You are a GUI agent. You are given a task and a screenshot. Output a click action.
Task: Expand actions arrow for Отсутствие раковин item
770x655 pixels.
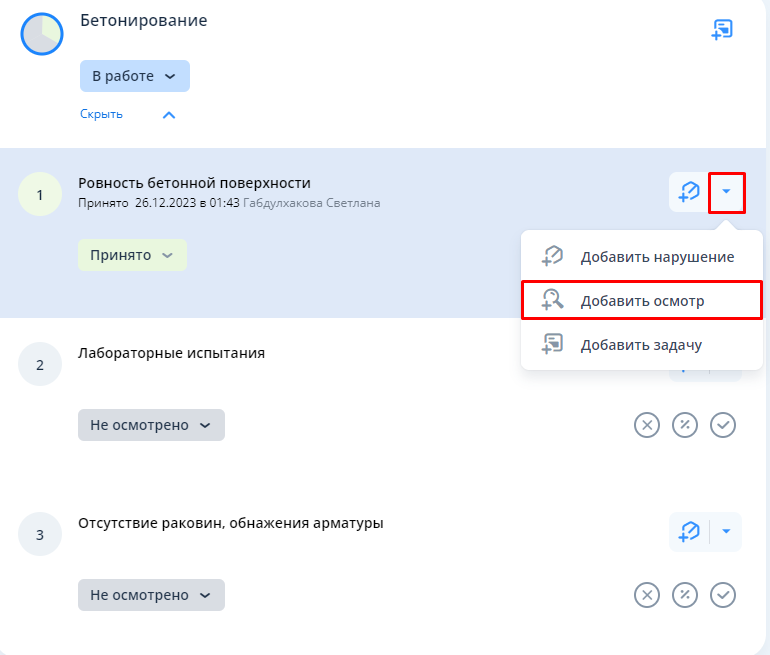coord(727,532)
